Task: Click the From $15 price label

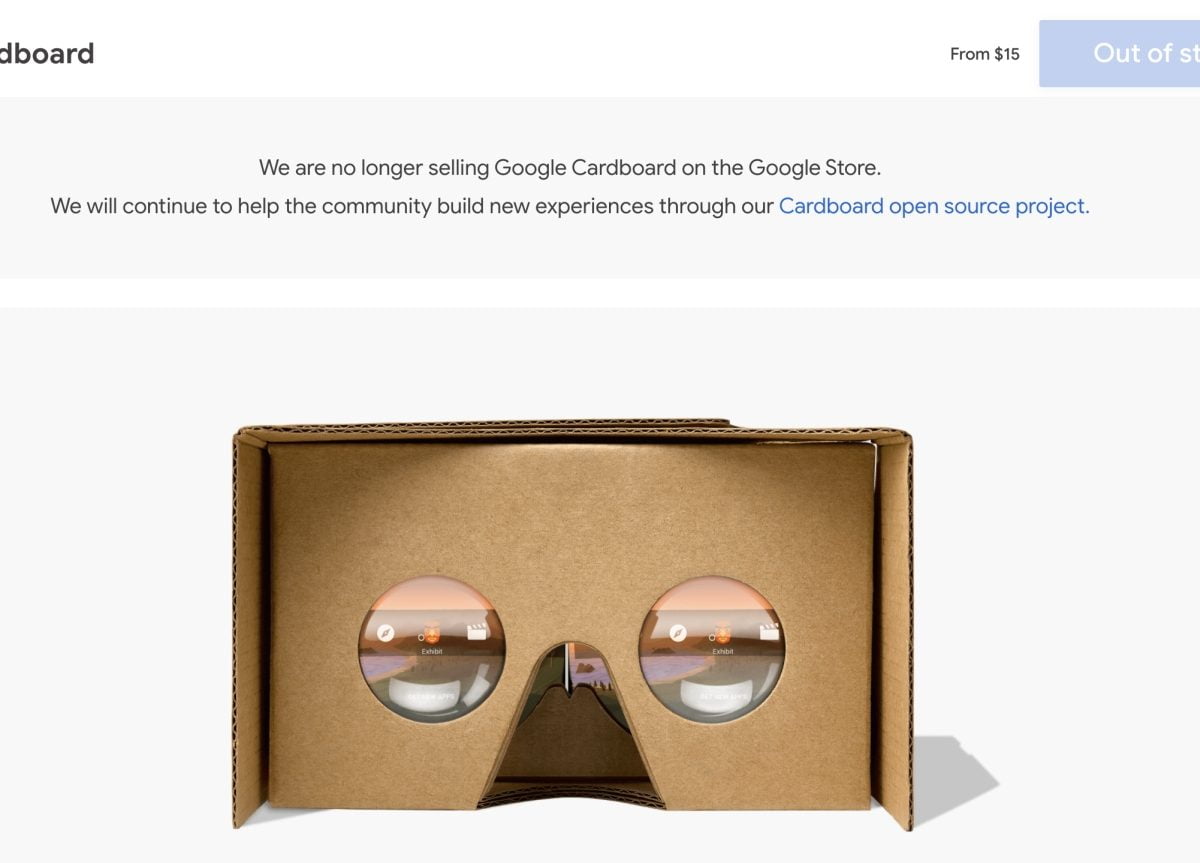Action: pos(985,54)
